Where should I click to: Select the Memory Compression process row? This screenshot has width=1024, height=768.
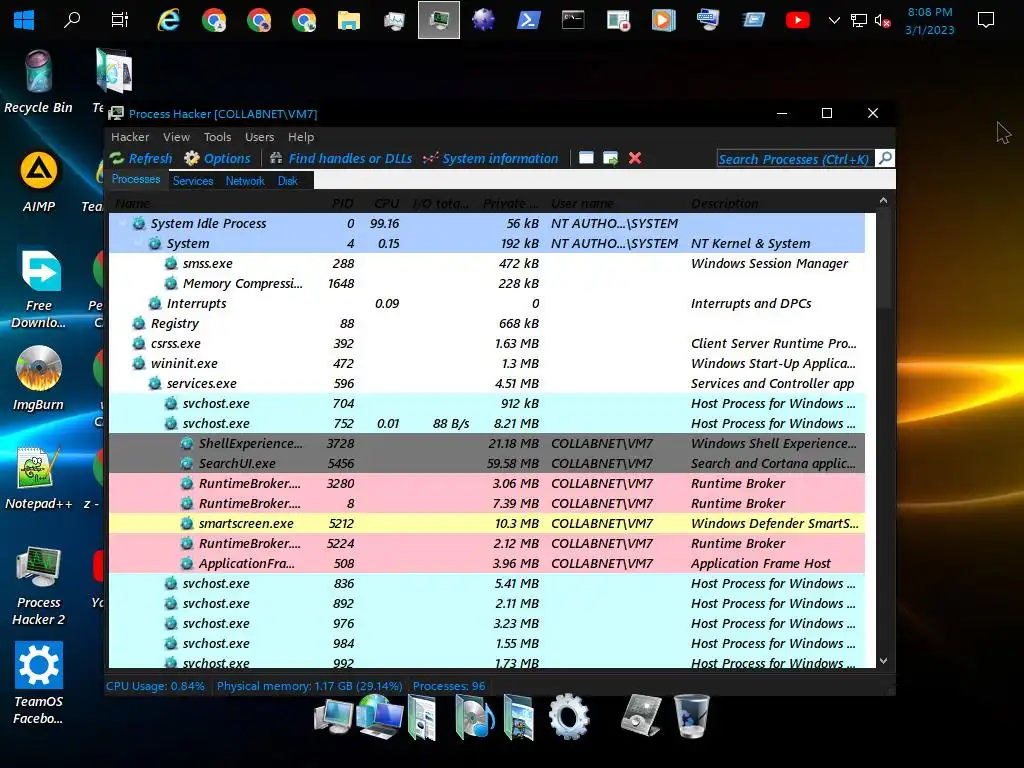(x=487, y=283)
